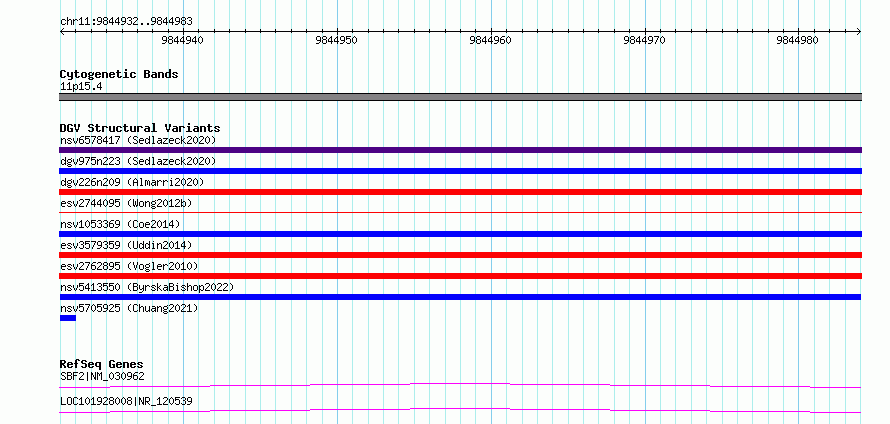This screenshot has height=424, width=890.
Task: Open variant nsv1053369 (Coe2014) label
Action: point(120,224)
